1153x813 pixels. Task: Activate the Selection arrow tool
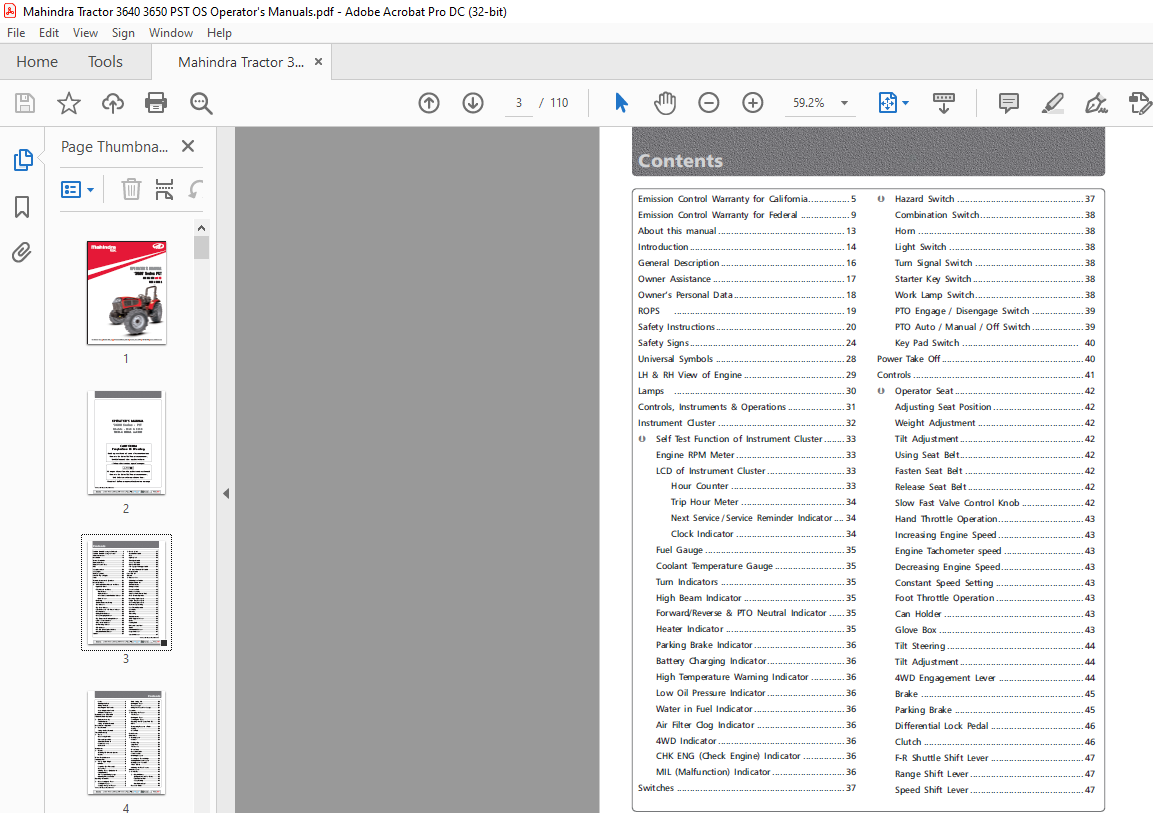621,103
